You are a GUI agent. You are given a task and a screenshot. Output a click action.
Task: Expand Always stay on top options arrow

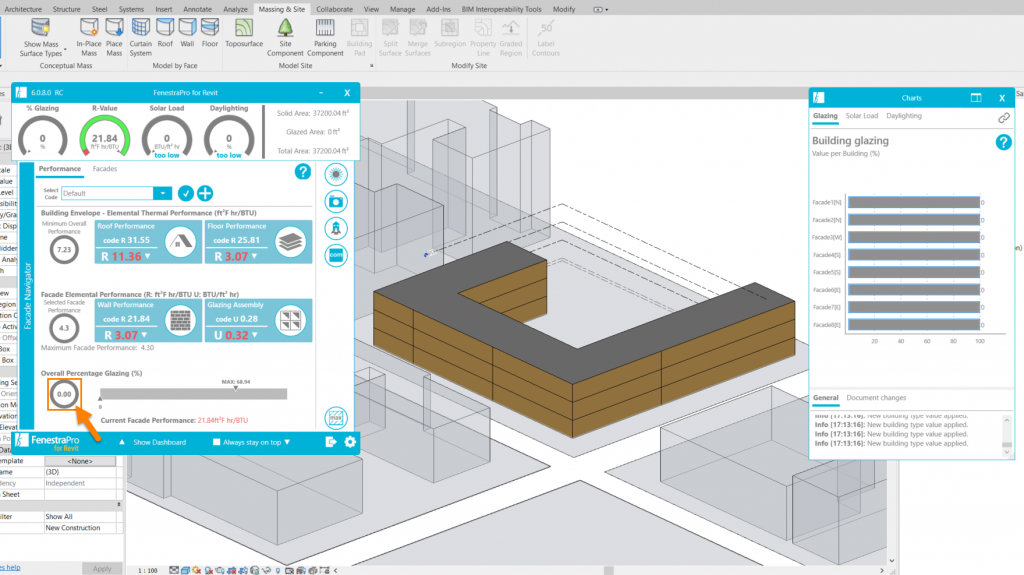287,442
